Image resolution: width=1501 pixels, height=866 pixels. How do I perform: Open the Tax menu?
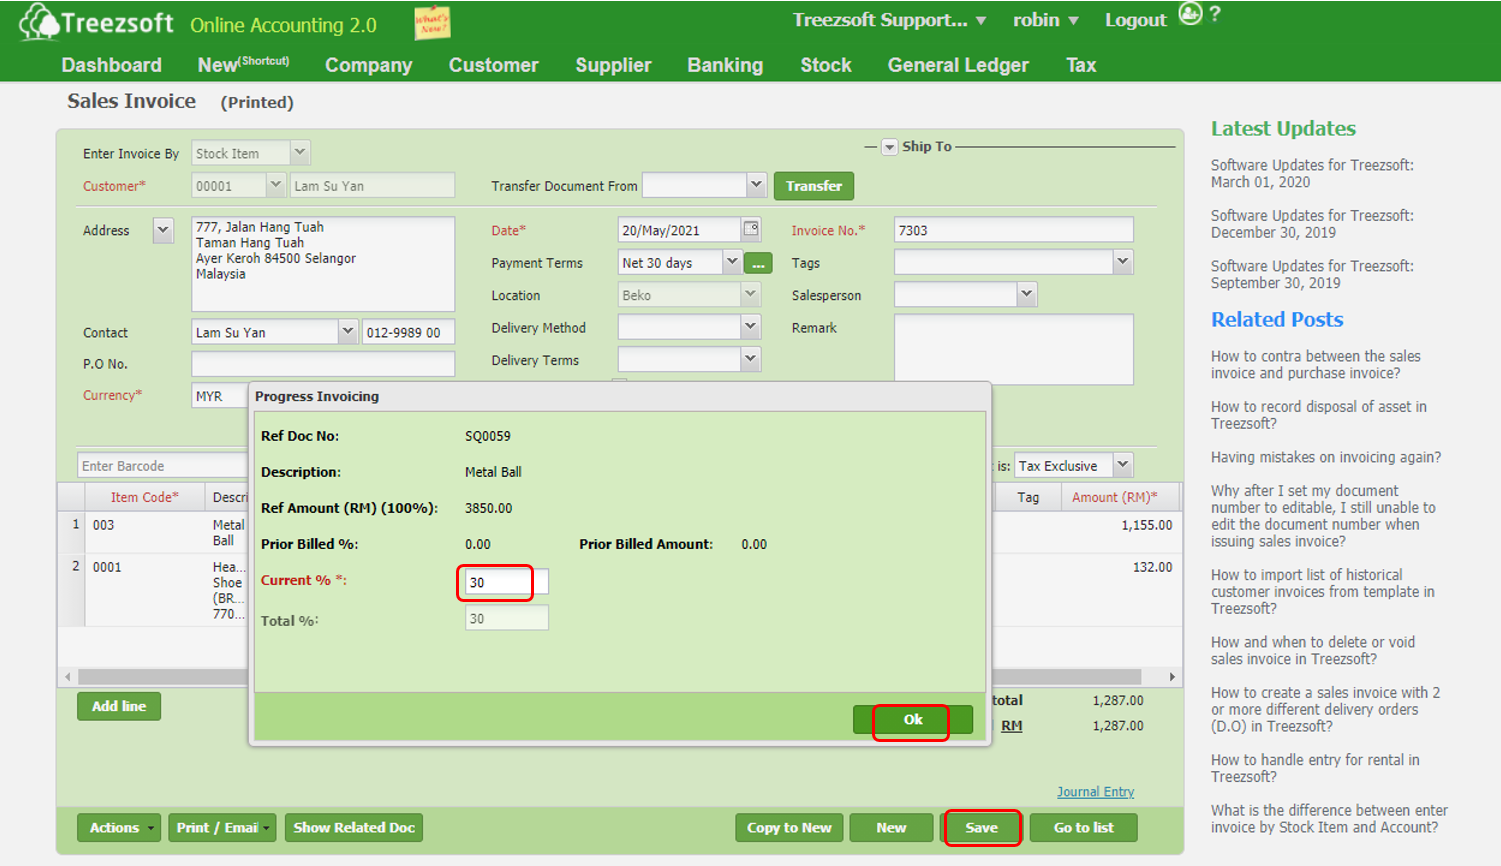click(1081, 65)
